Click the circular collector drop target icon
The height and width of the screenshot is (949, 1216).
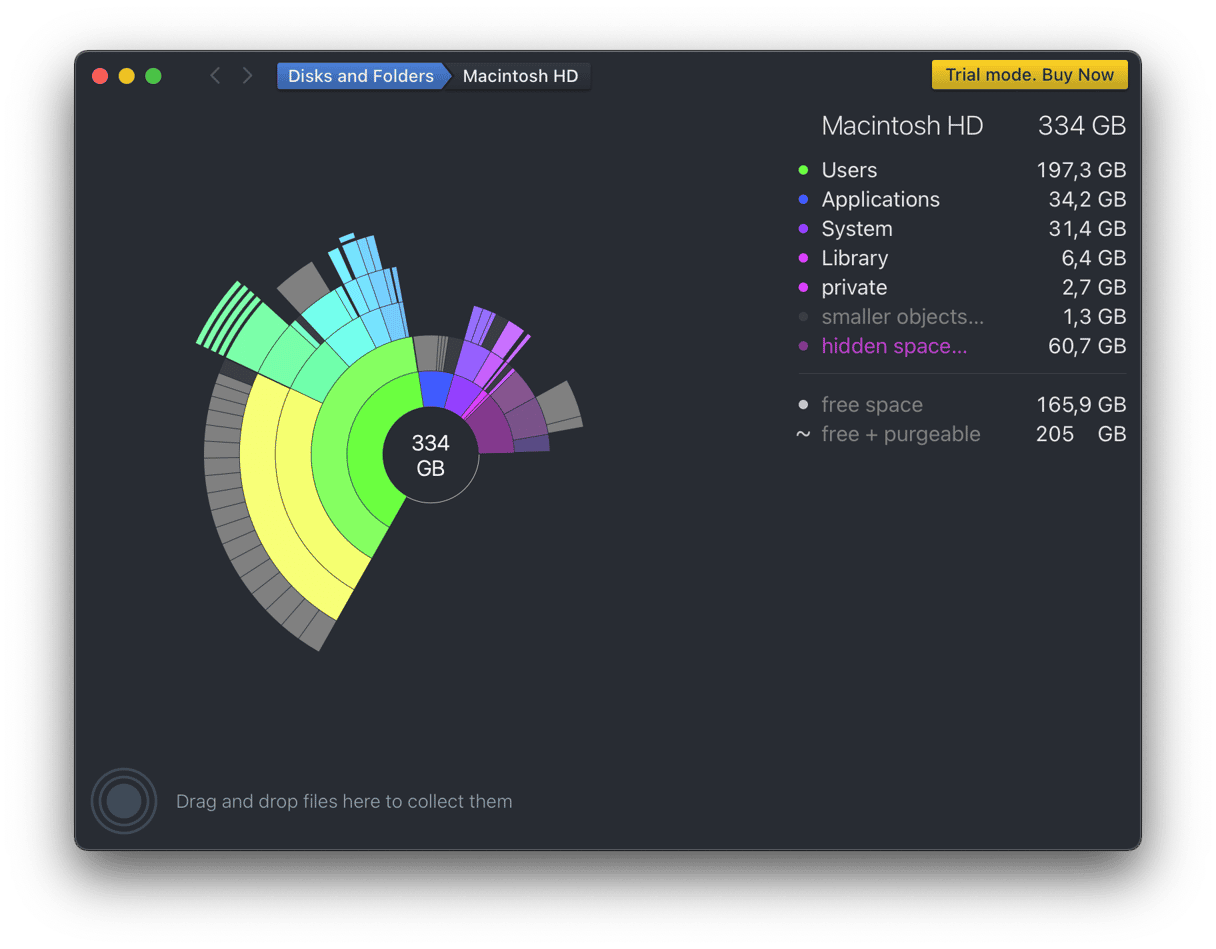(x=124, y=801)
